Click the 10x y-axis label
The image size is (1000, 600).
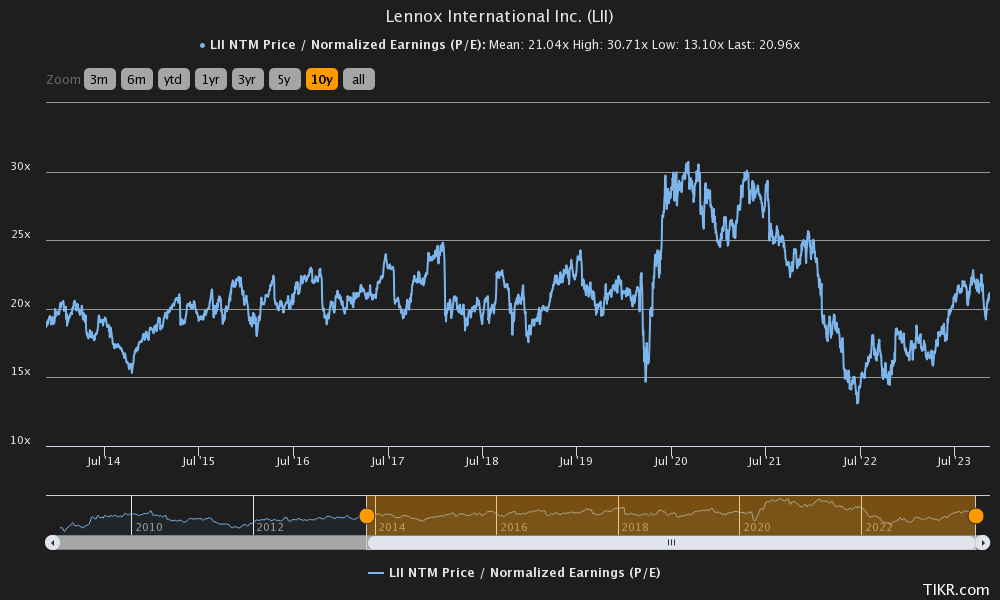(x=20, y=441)
